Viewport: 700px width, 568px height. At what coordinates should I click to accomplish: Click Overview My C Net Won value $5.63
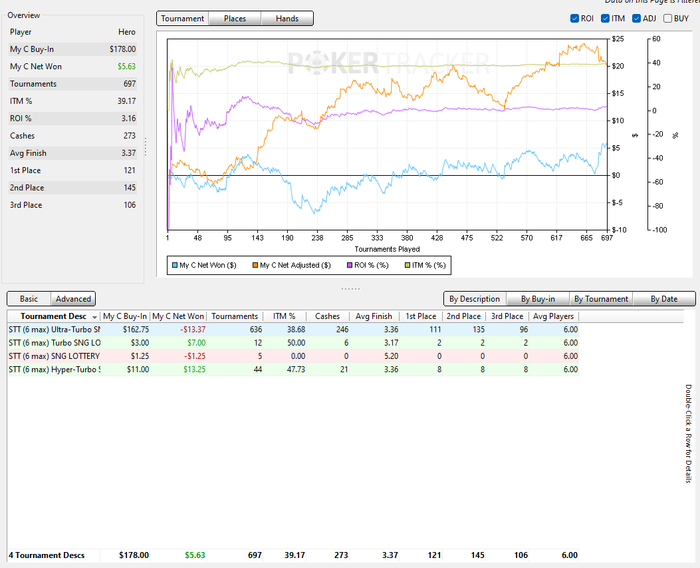[x=126, y=67]
